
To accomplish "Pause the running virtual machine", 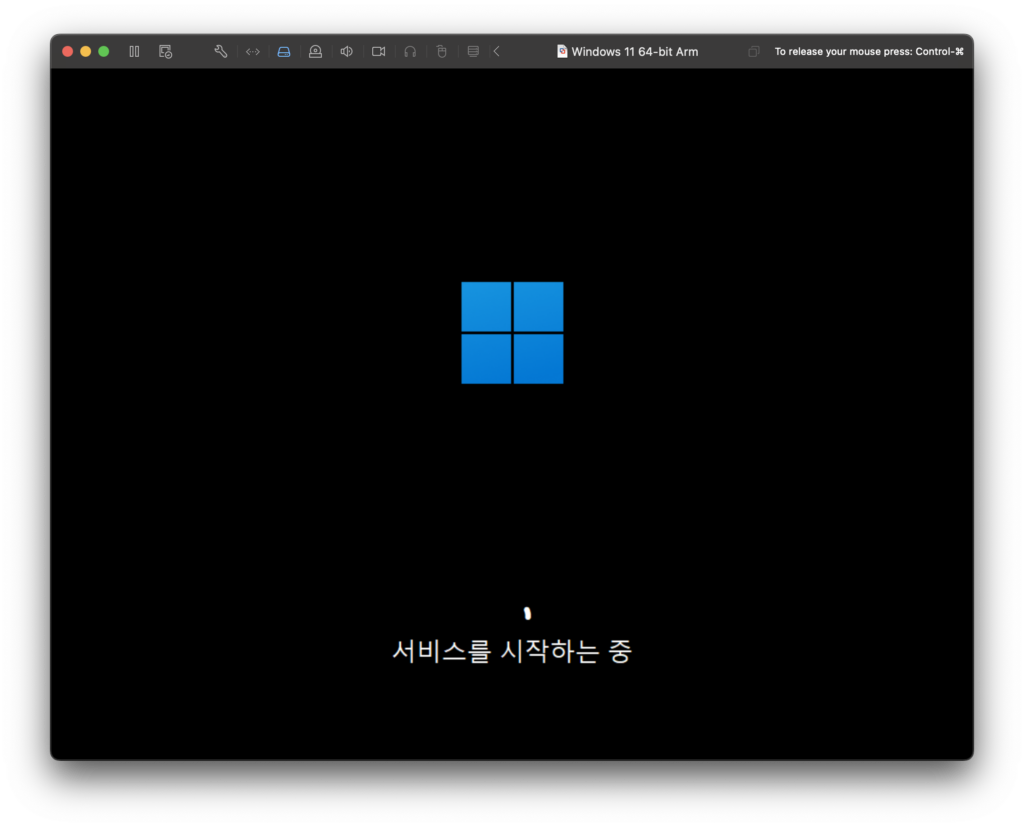I will tap(134, 51).
